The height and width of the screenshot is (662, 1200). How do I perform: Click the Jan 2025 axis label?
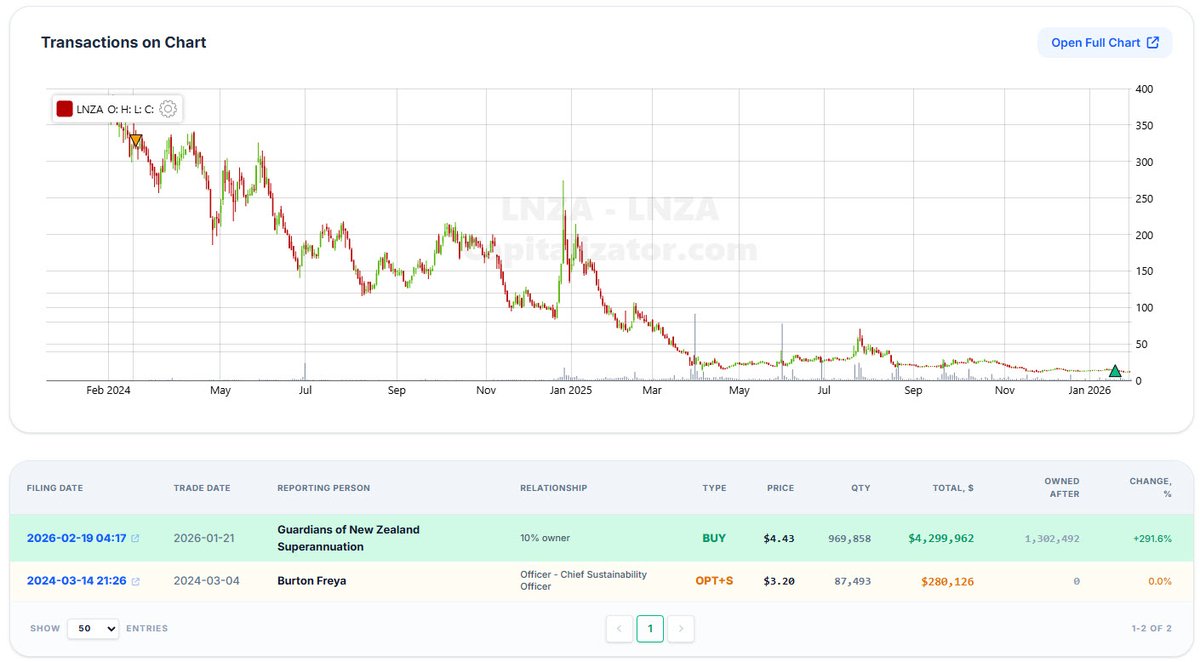[572, 391]
